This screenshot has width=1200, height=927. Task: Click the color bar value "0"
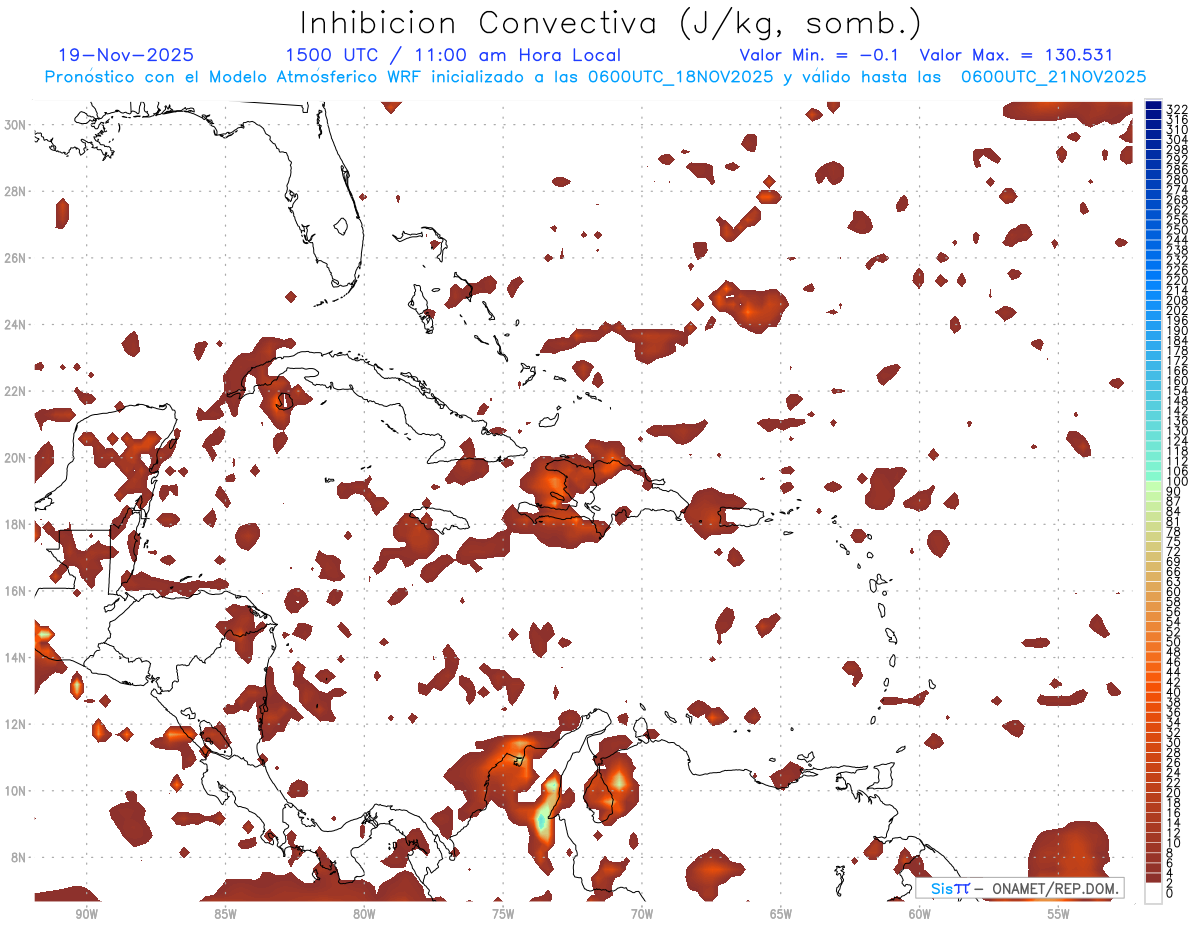coord(1170,892)
